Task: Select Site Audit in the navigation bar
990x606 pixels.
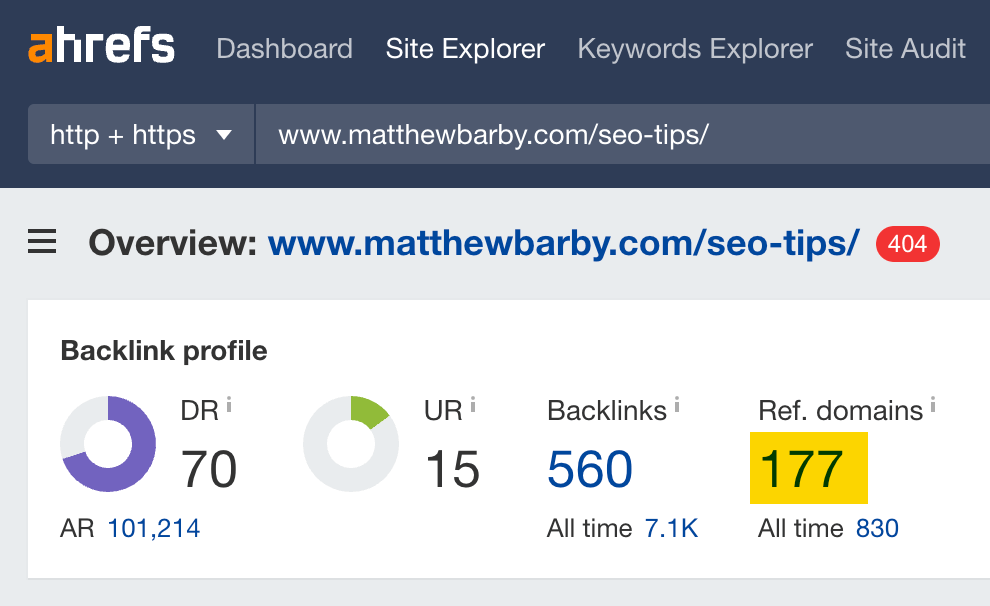Action: [905, 48]
